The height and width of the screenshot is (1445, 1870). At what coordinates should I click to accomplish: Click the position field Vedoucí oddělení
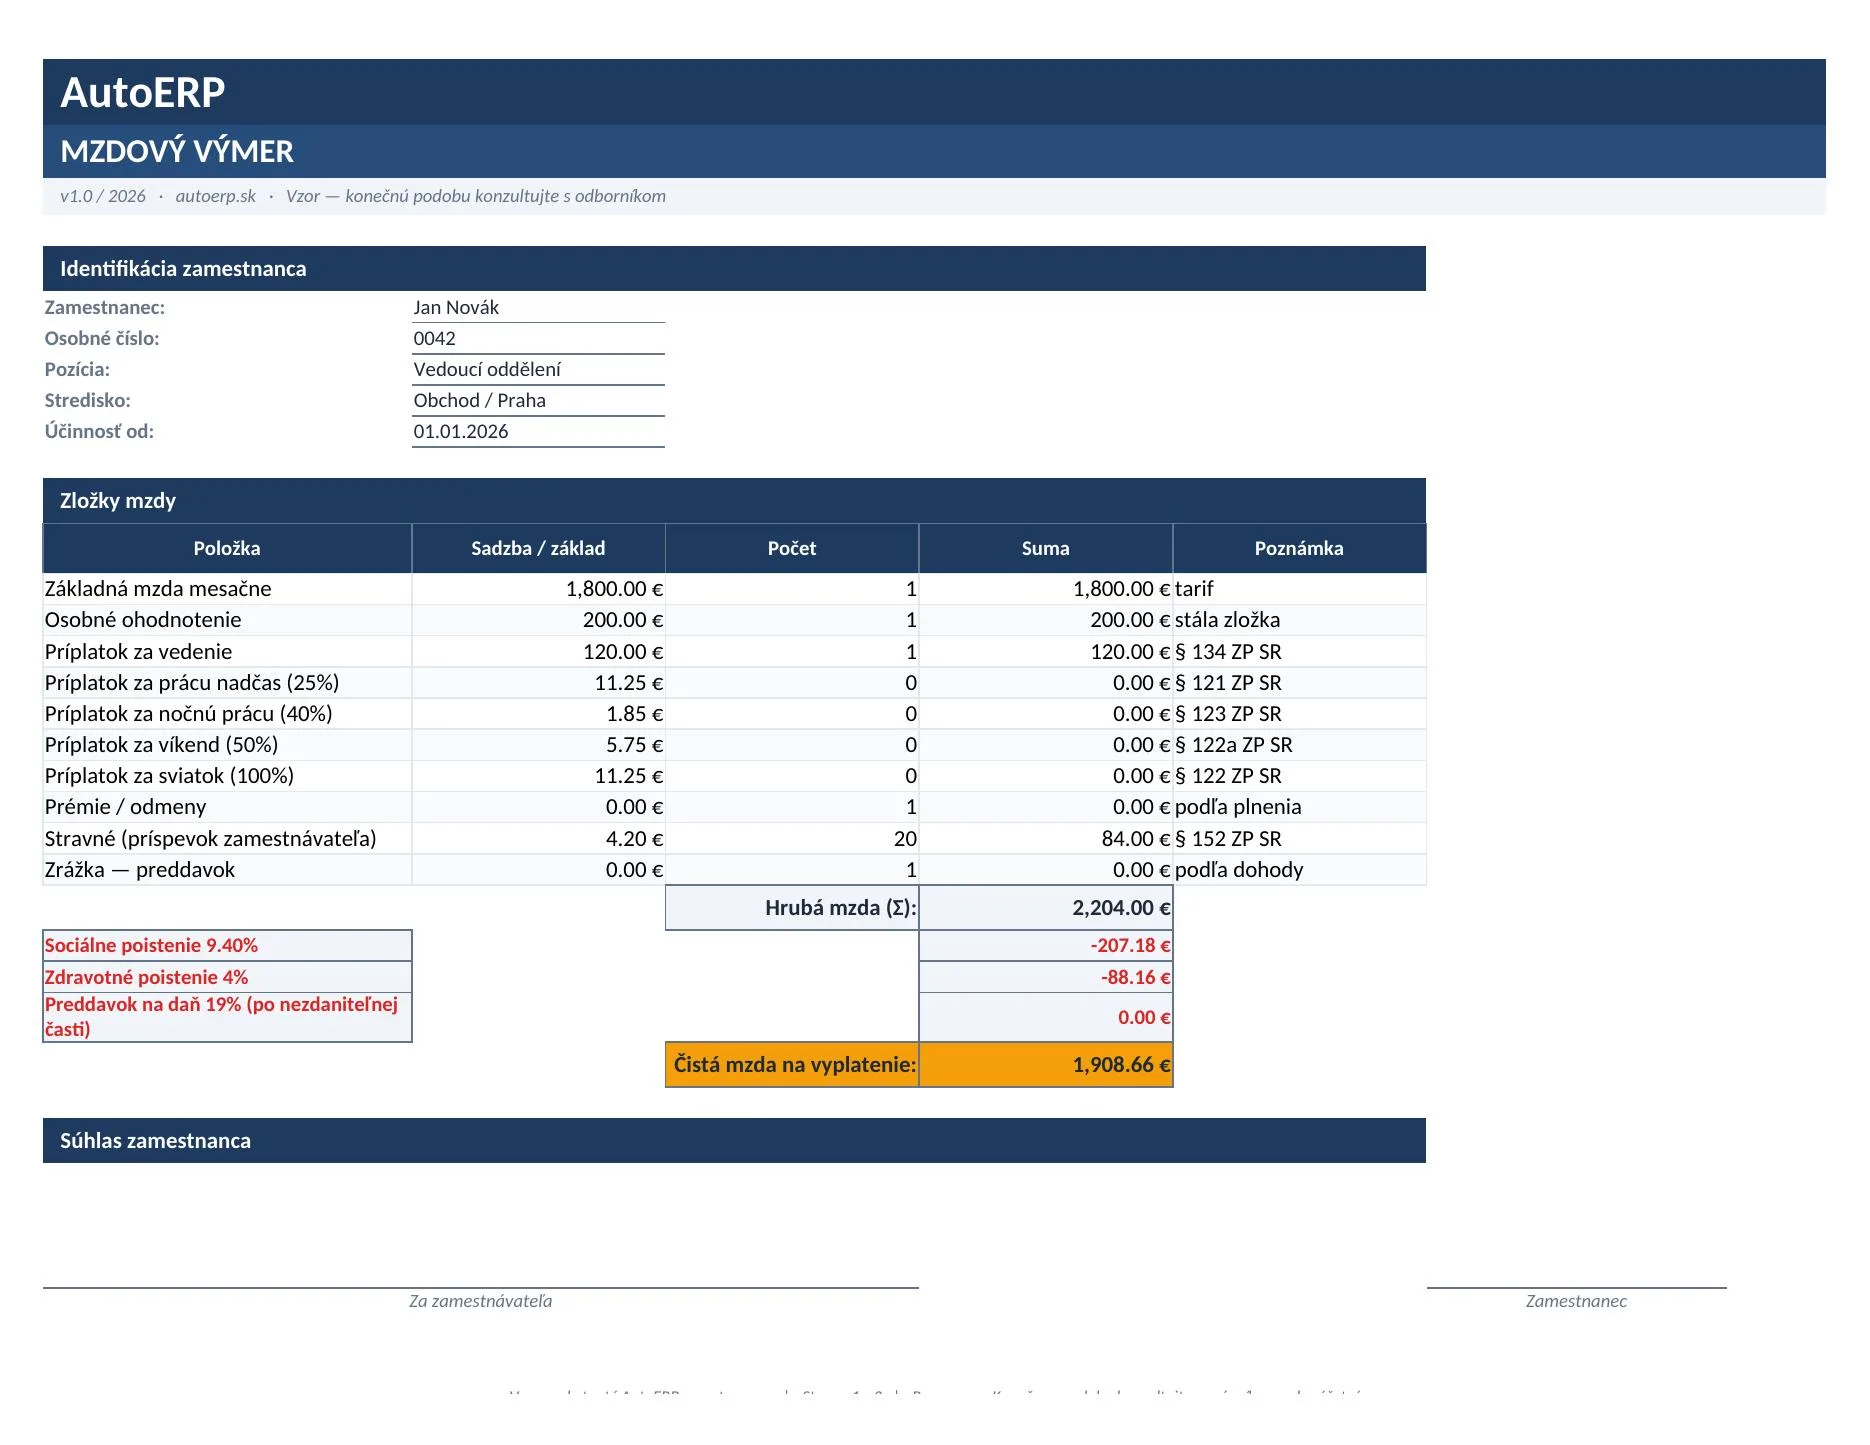[538, 370]
